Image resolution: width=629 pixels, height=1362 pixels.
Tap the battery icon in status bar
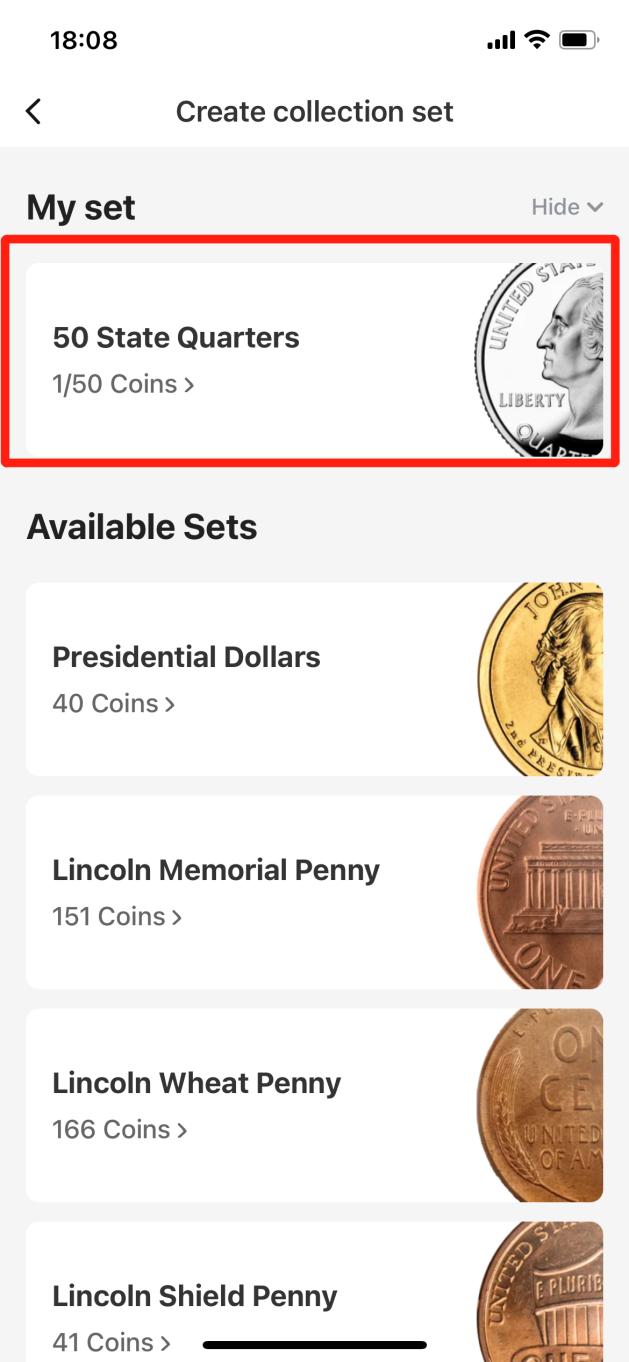pos(579,40)
